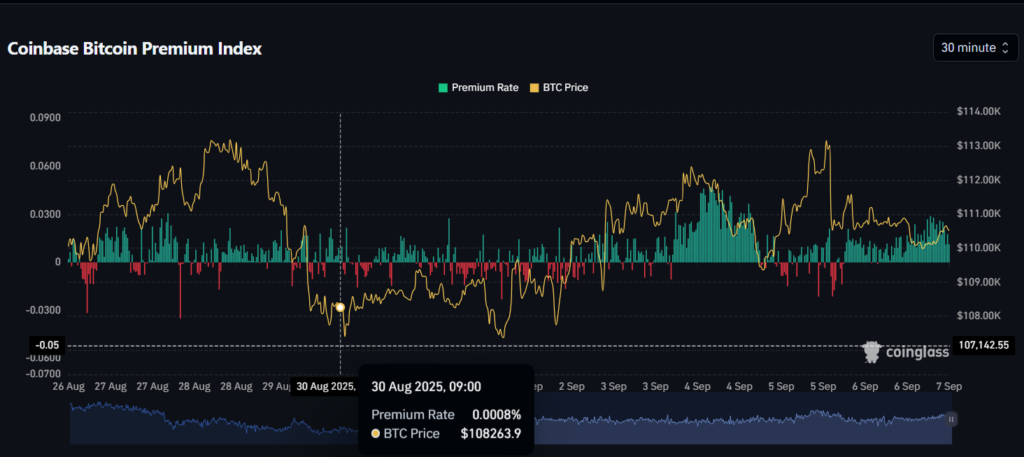Viewport: 1024px width, 457px height.
Task: Click the 26 Aug x-axis label
Action: click(x=70, y=386)
